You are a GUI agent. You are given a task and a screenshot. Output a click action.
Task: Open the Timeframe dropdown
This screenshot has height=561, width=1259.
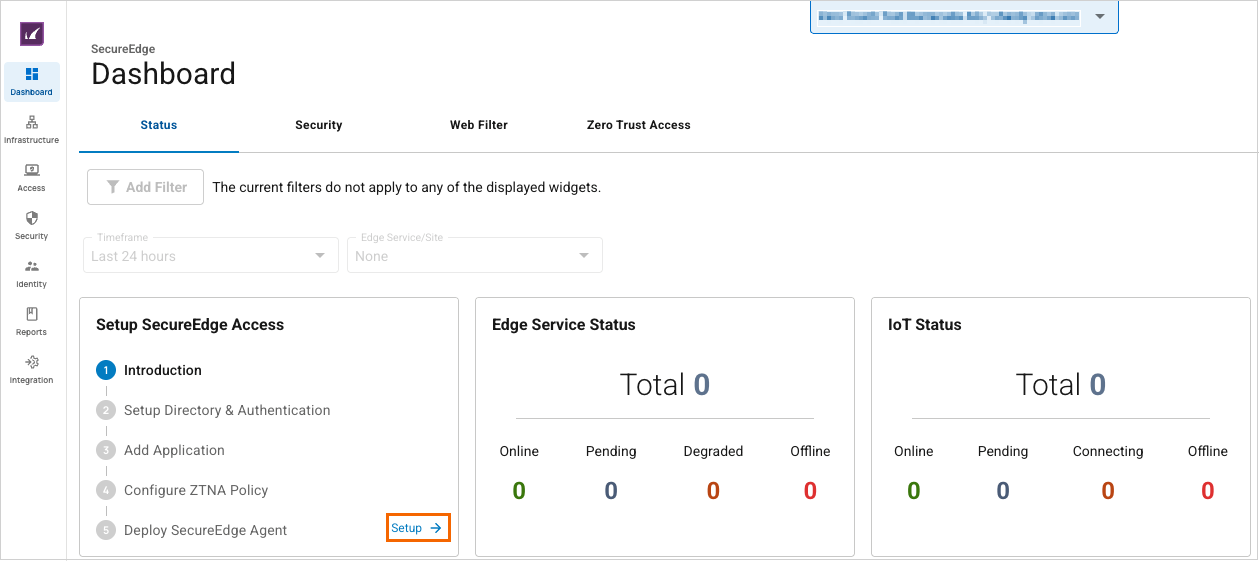pyautogui.click(x=208, y=256)
